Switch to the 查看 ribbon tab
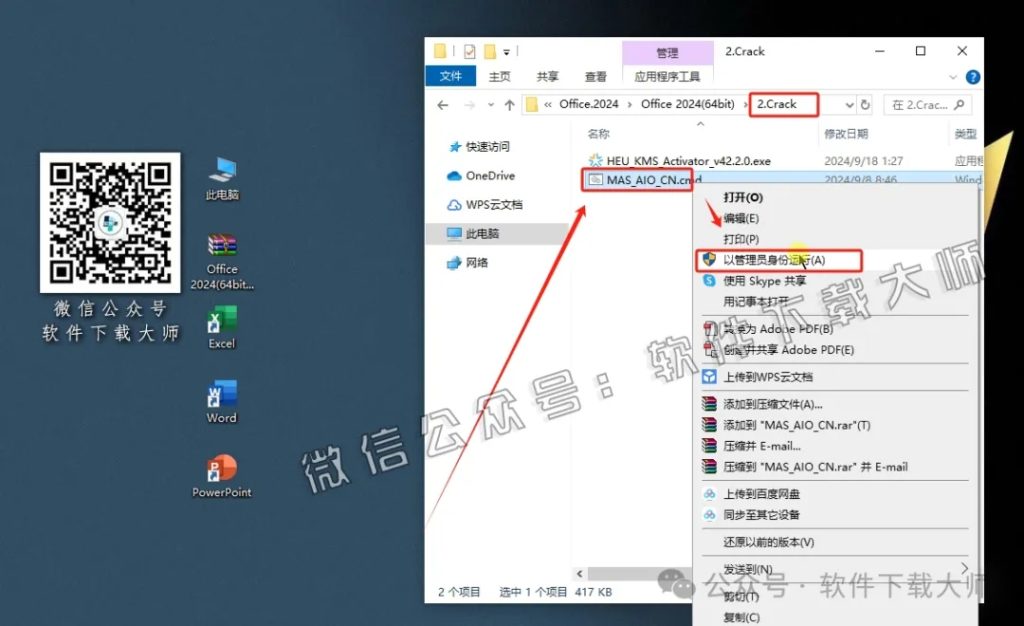Screen dimensions: 1024x626 point(596,75)
